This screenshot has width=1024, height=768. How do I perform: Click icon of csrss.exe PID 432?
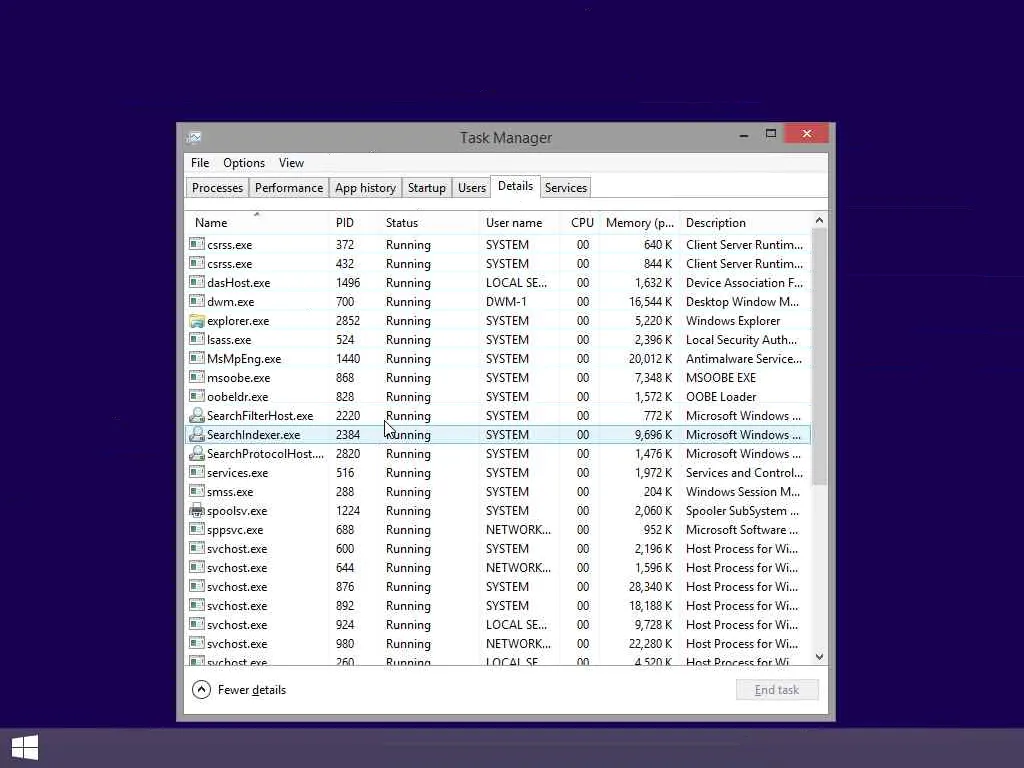click(x=197, y=263)
